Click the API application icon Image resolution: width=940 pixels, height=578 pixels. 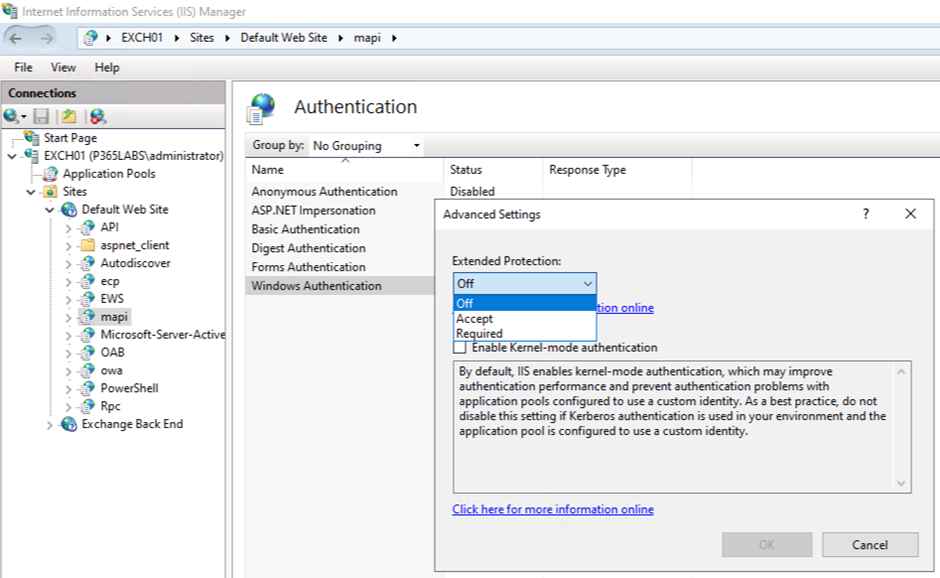pos(88,227)
